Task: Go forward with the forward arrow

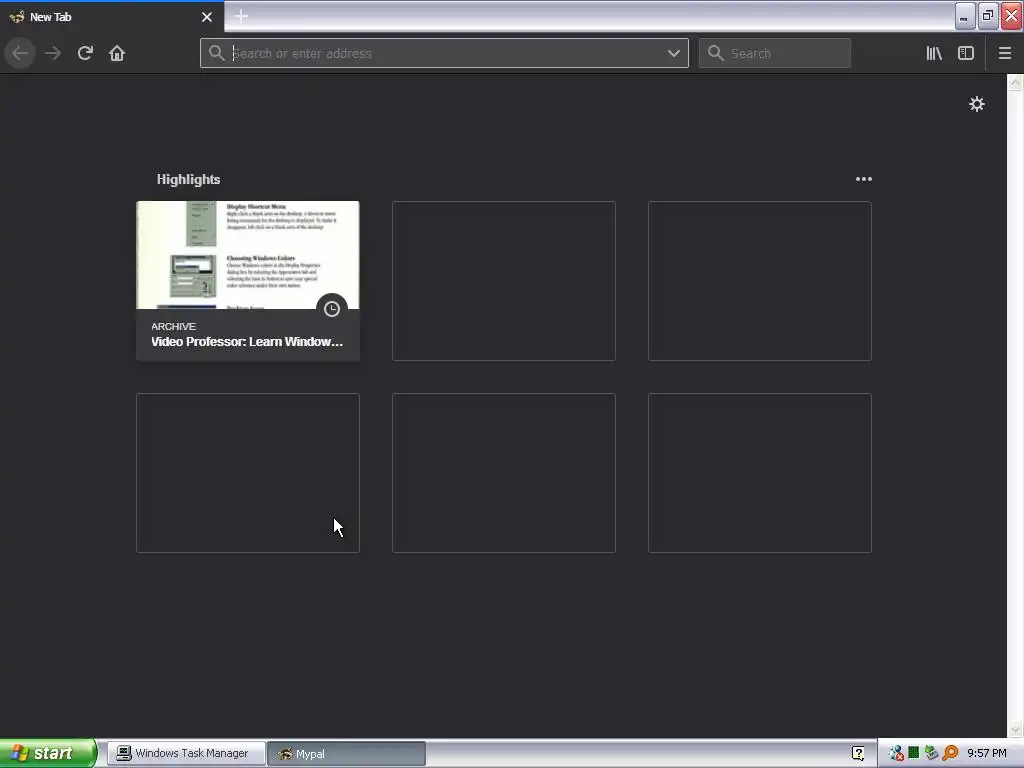Action: [x=53, y=53]
